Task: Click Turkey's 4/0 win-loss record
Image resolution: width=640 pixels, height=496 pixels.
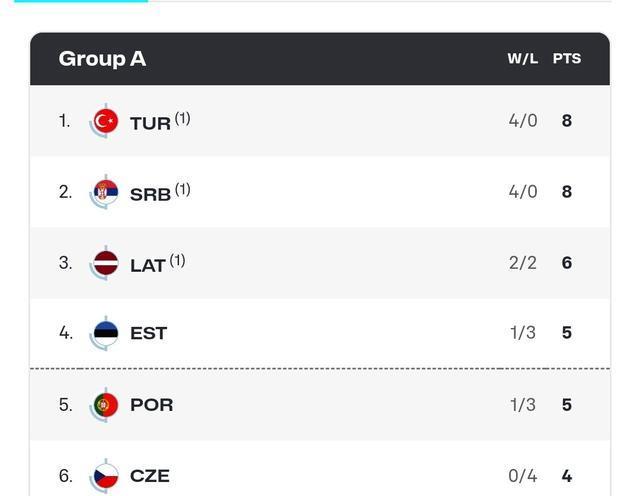Action: coord(522,121)
